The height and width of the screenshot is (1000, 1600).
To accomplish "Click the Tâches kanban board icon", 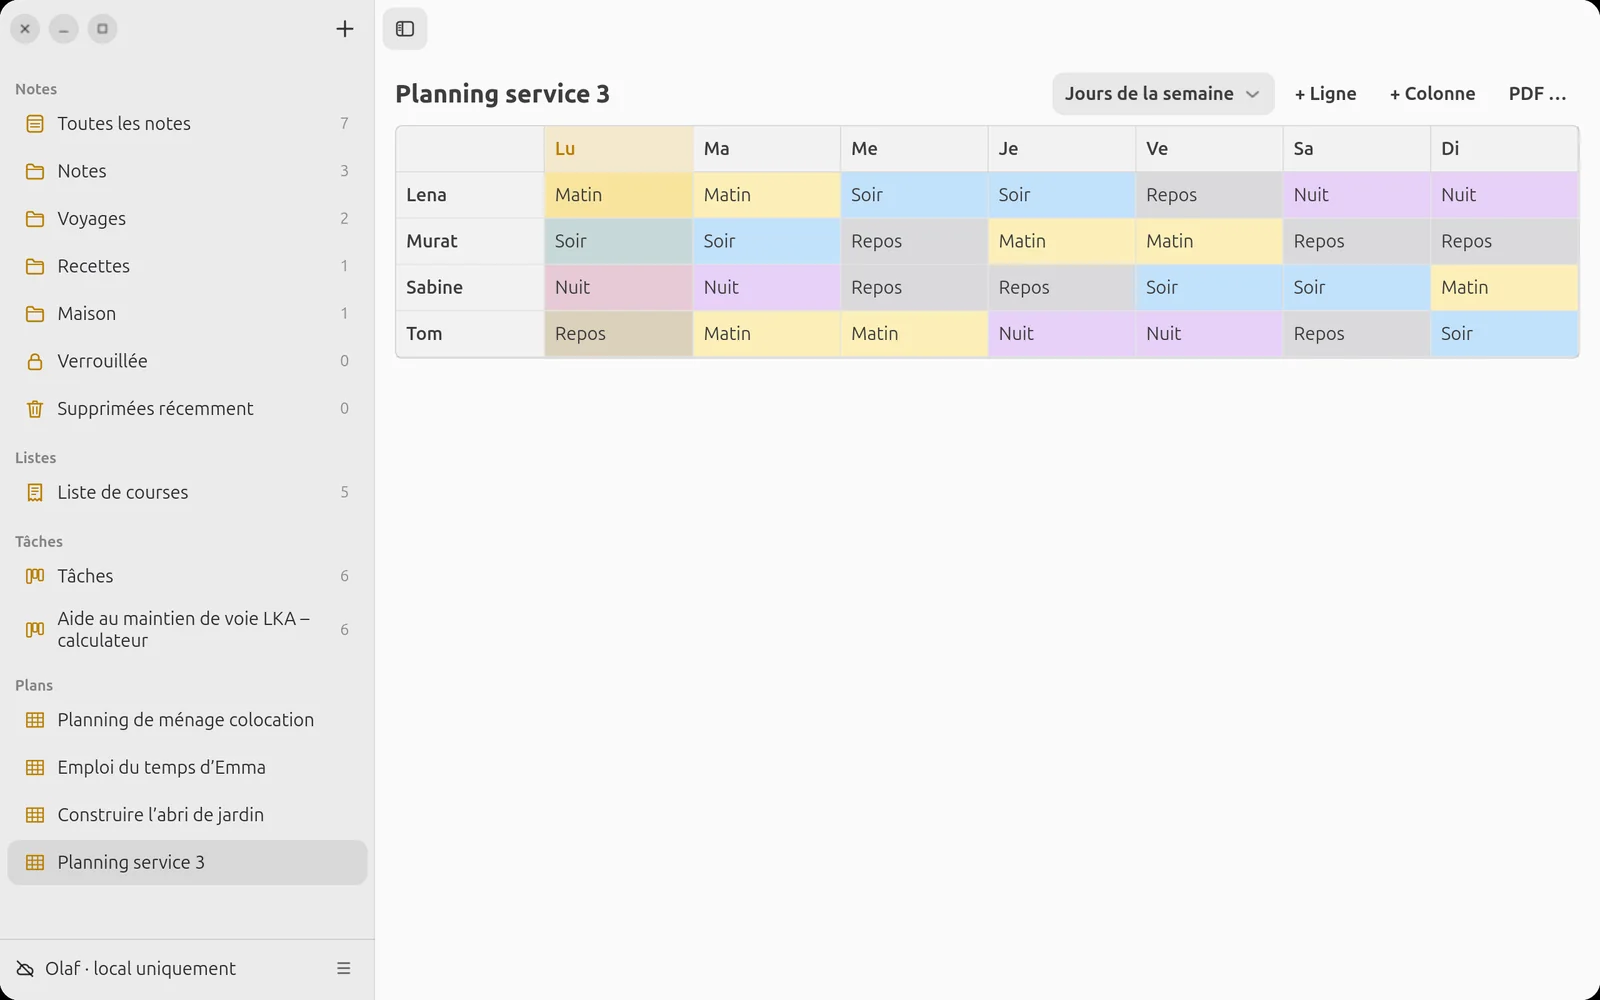I will click(35, 576).
